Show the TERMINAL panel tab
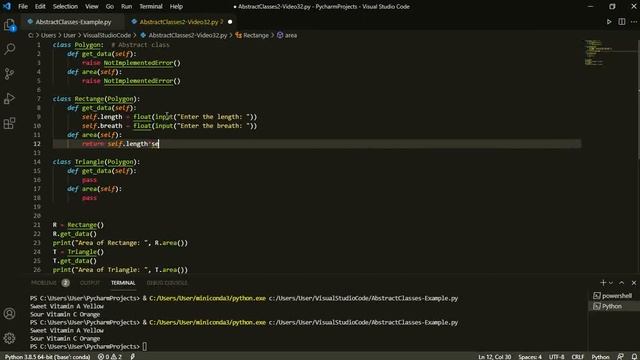This screenshot has height=360, width=640. [x=123, y=282]
